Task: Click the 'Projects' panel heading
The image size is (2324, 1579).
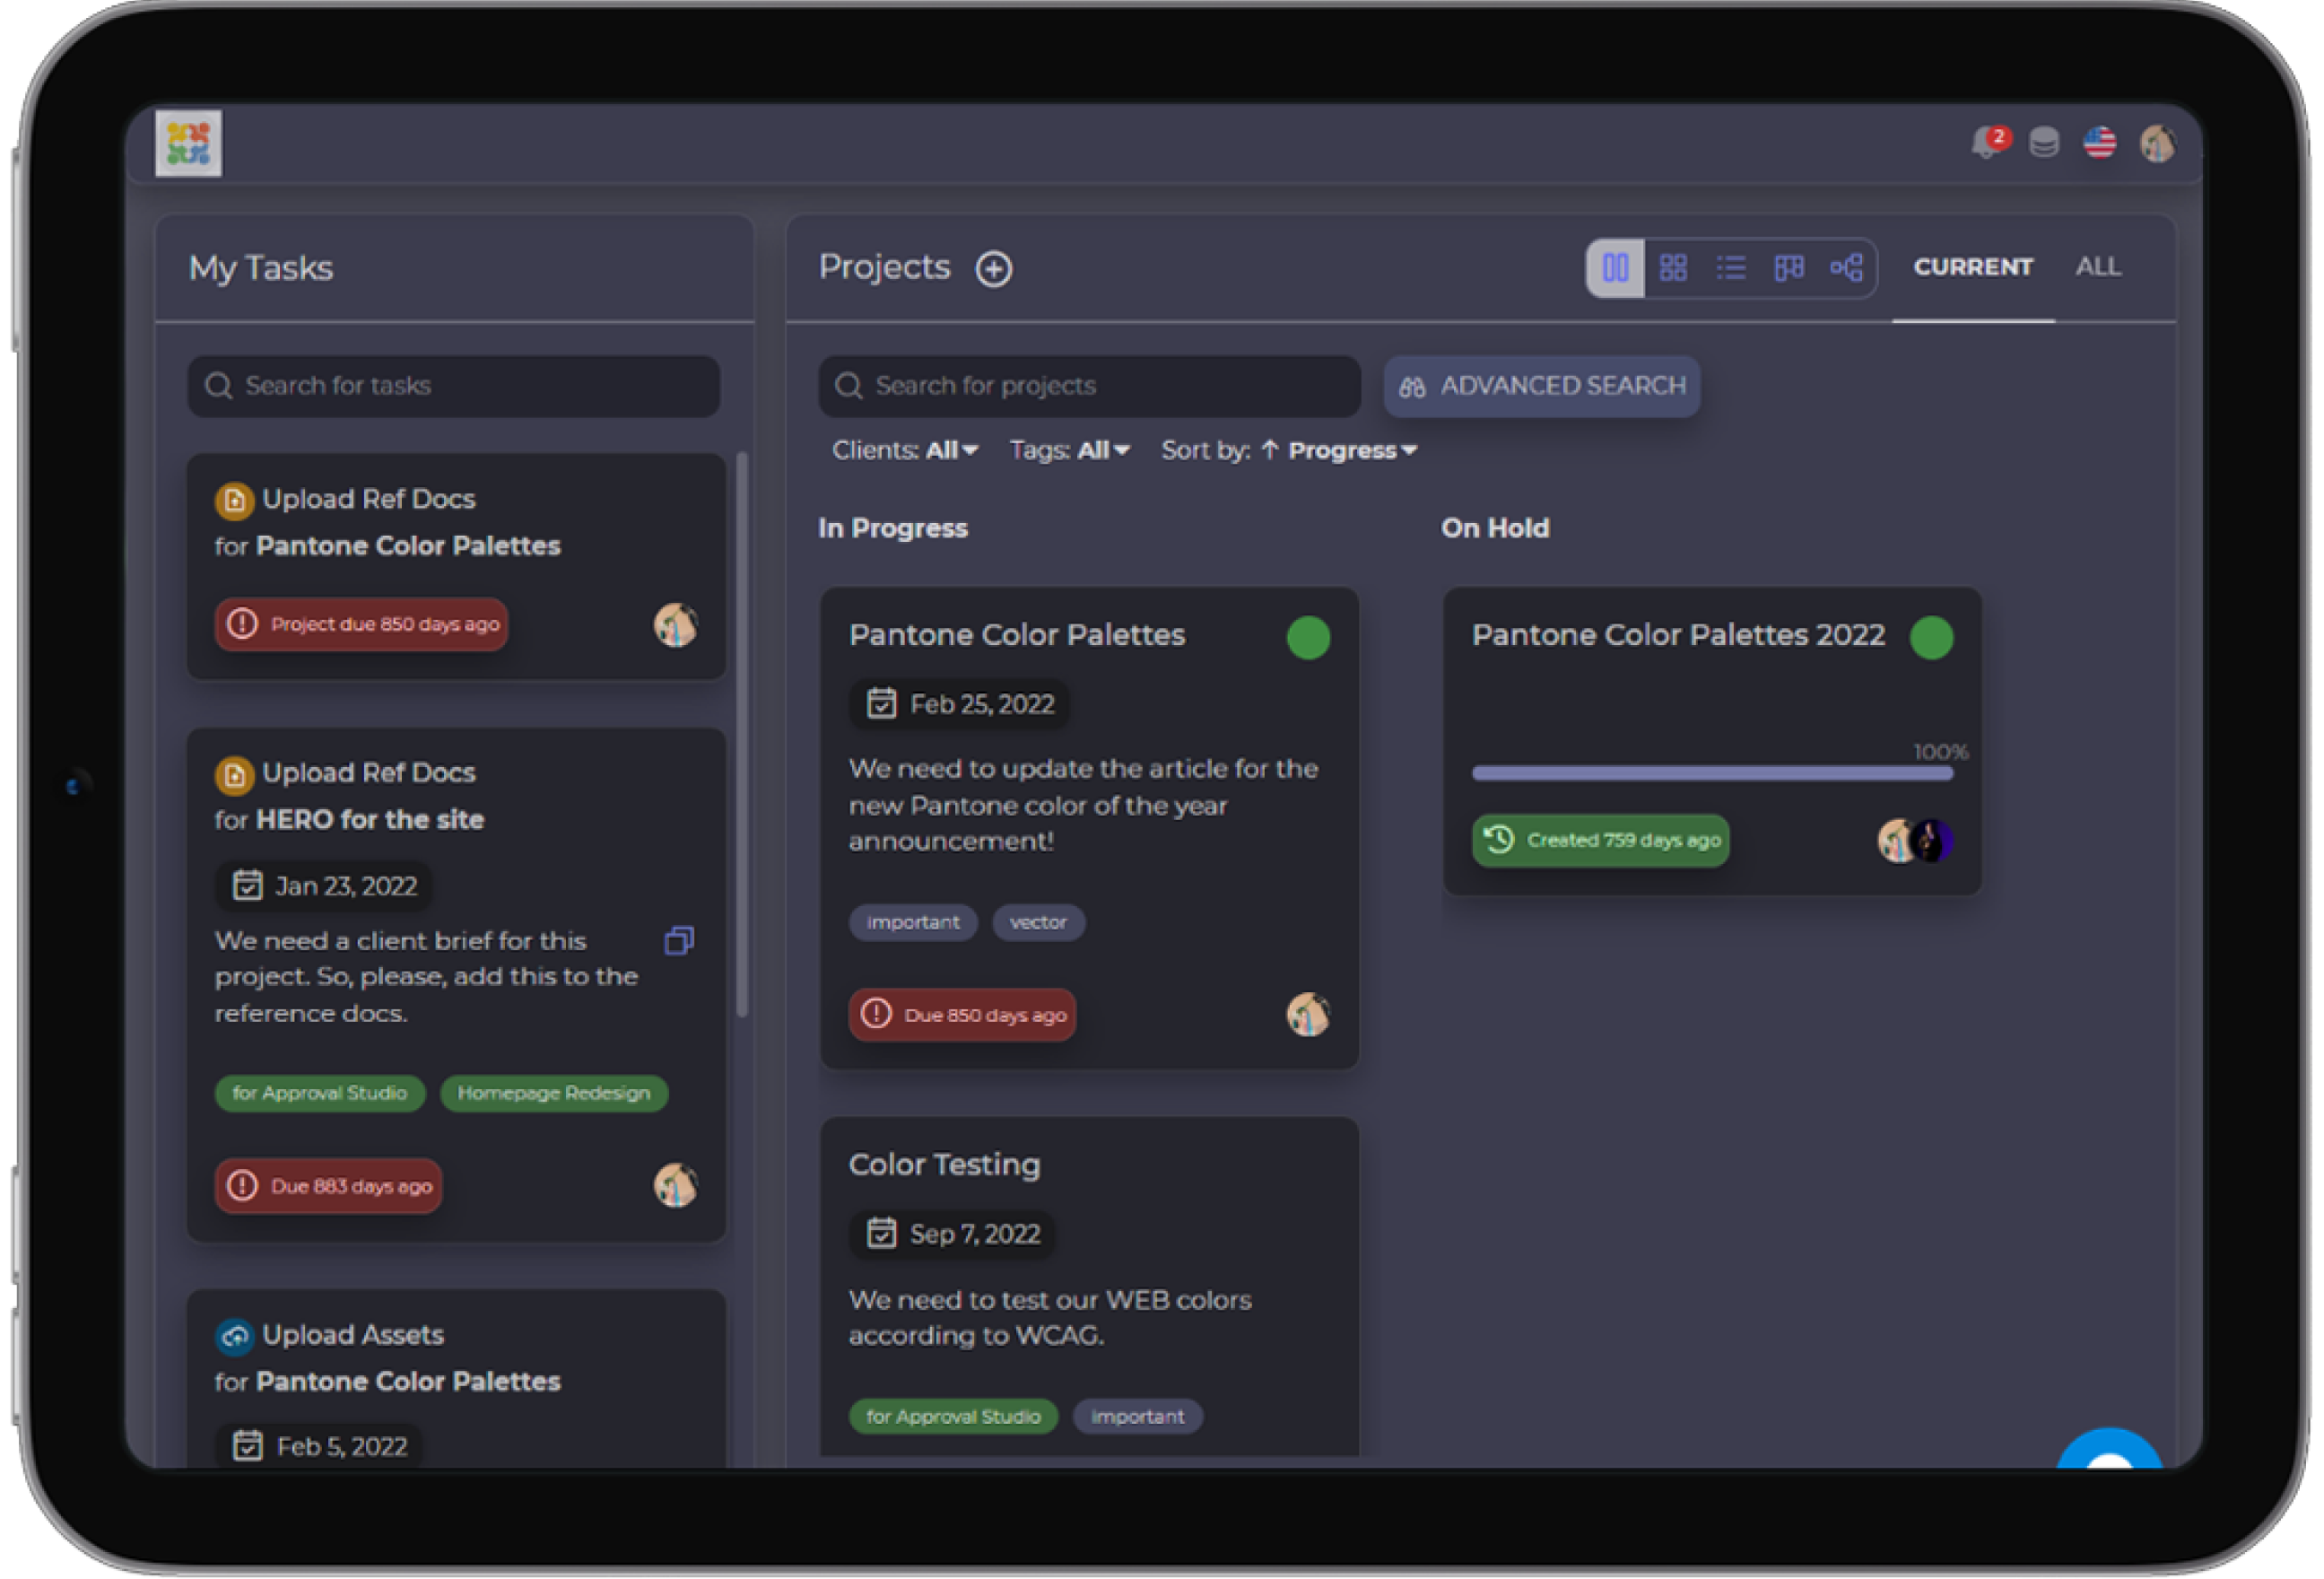Action: [884, 267]
